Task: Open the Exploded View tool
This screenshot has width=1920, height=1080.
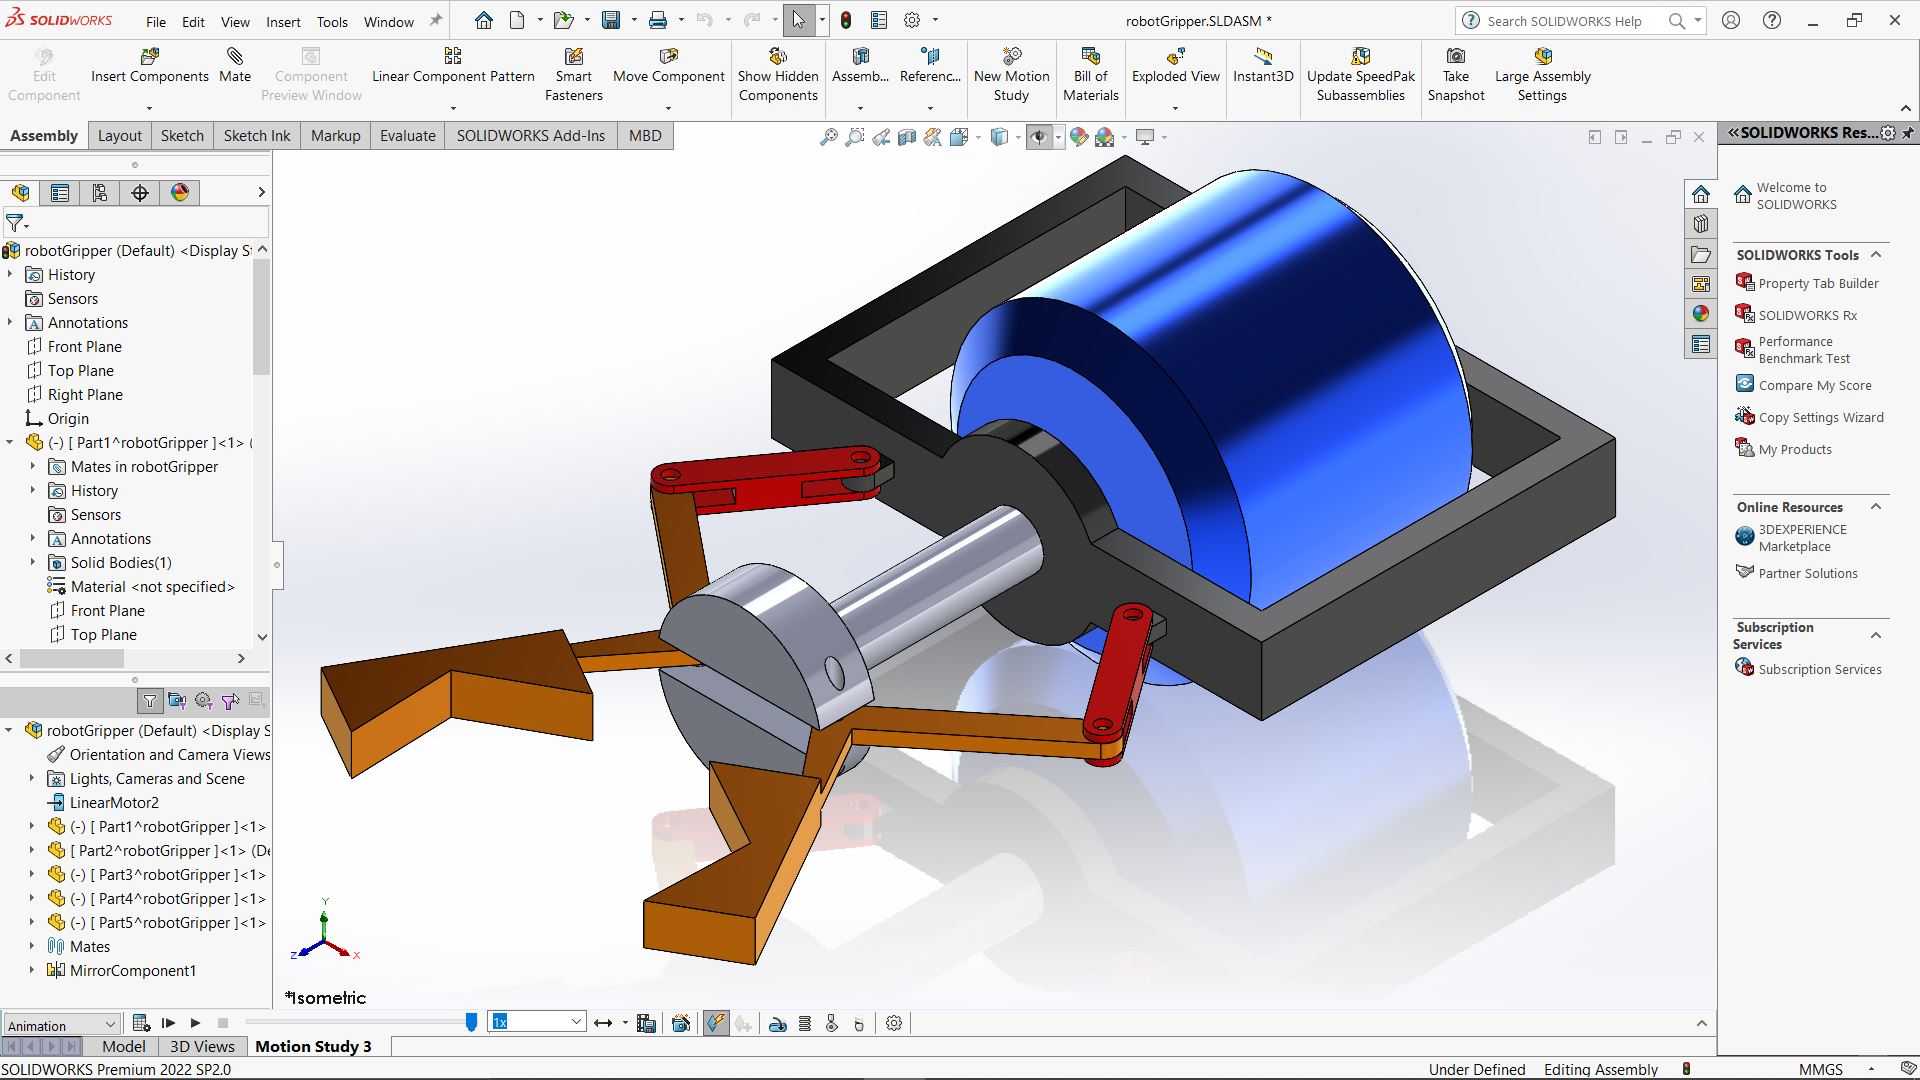Action: (1175, 66)
